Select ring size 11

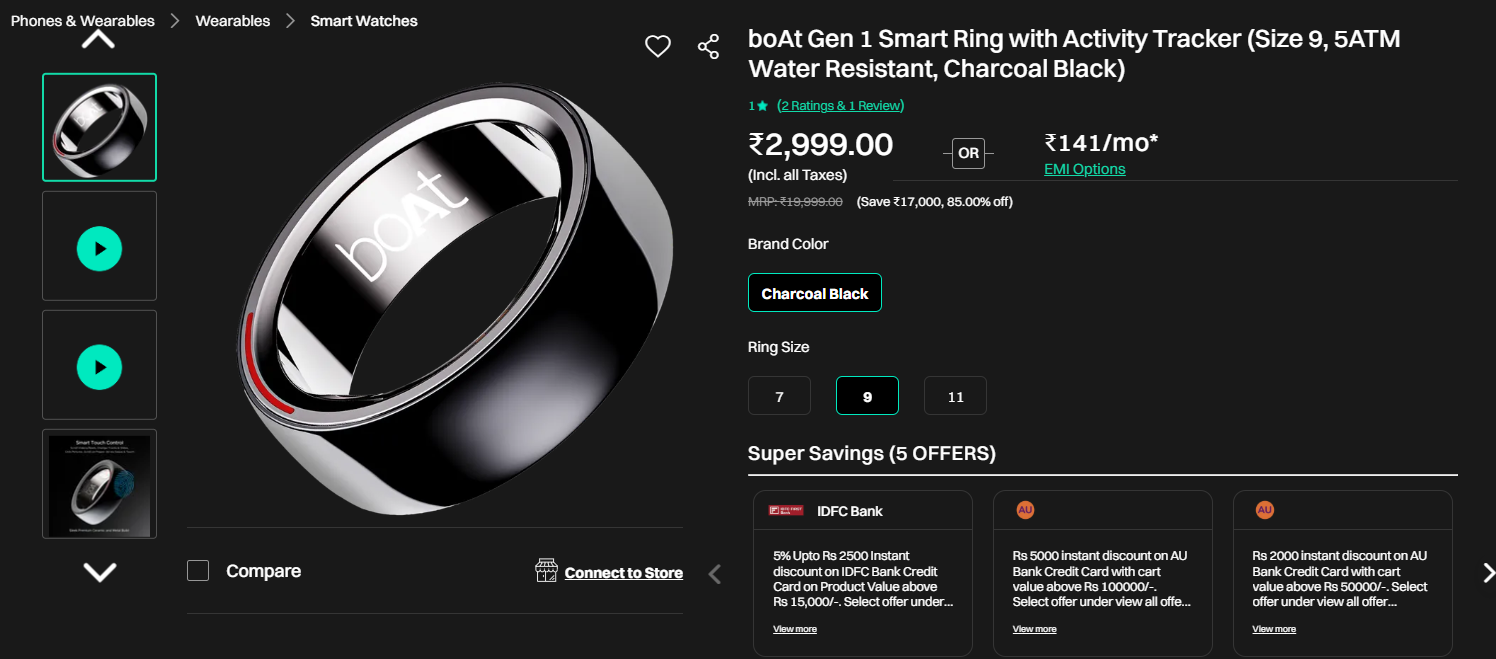(955, 396)
